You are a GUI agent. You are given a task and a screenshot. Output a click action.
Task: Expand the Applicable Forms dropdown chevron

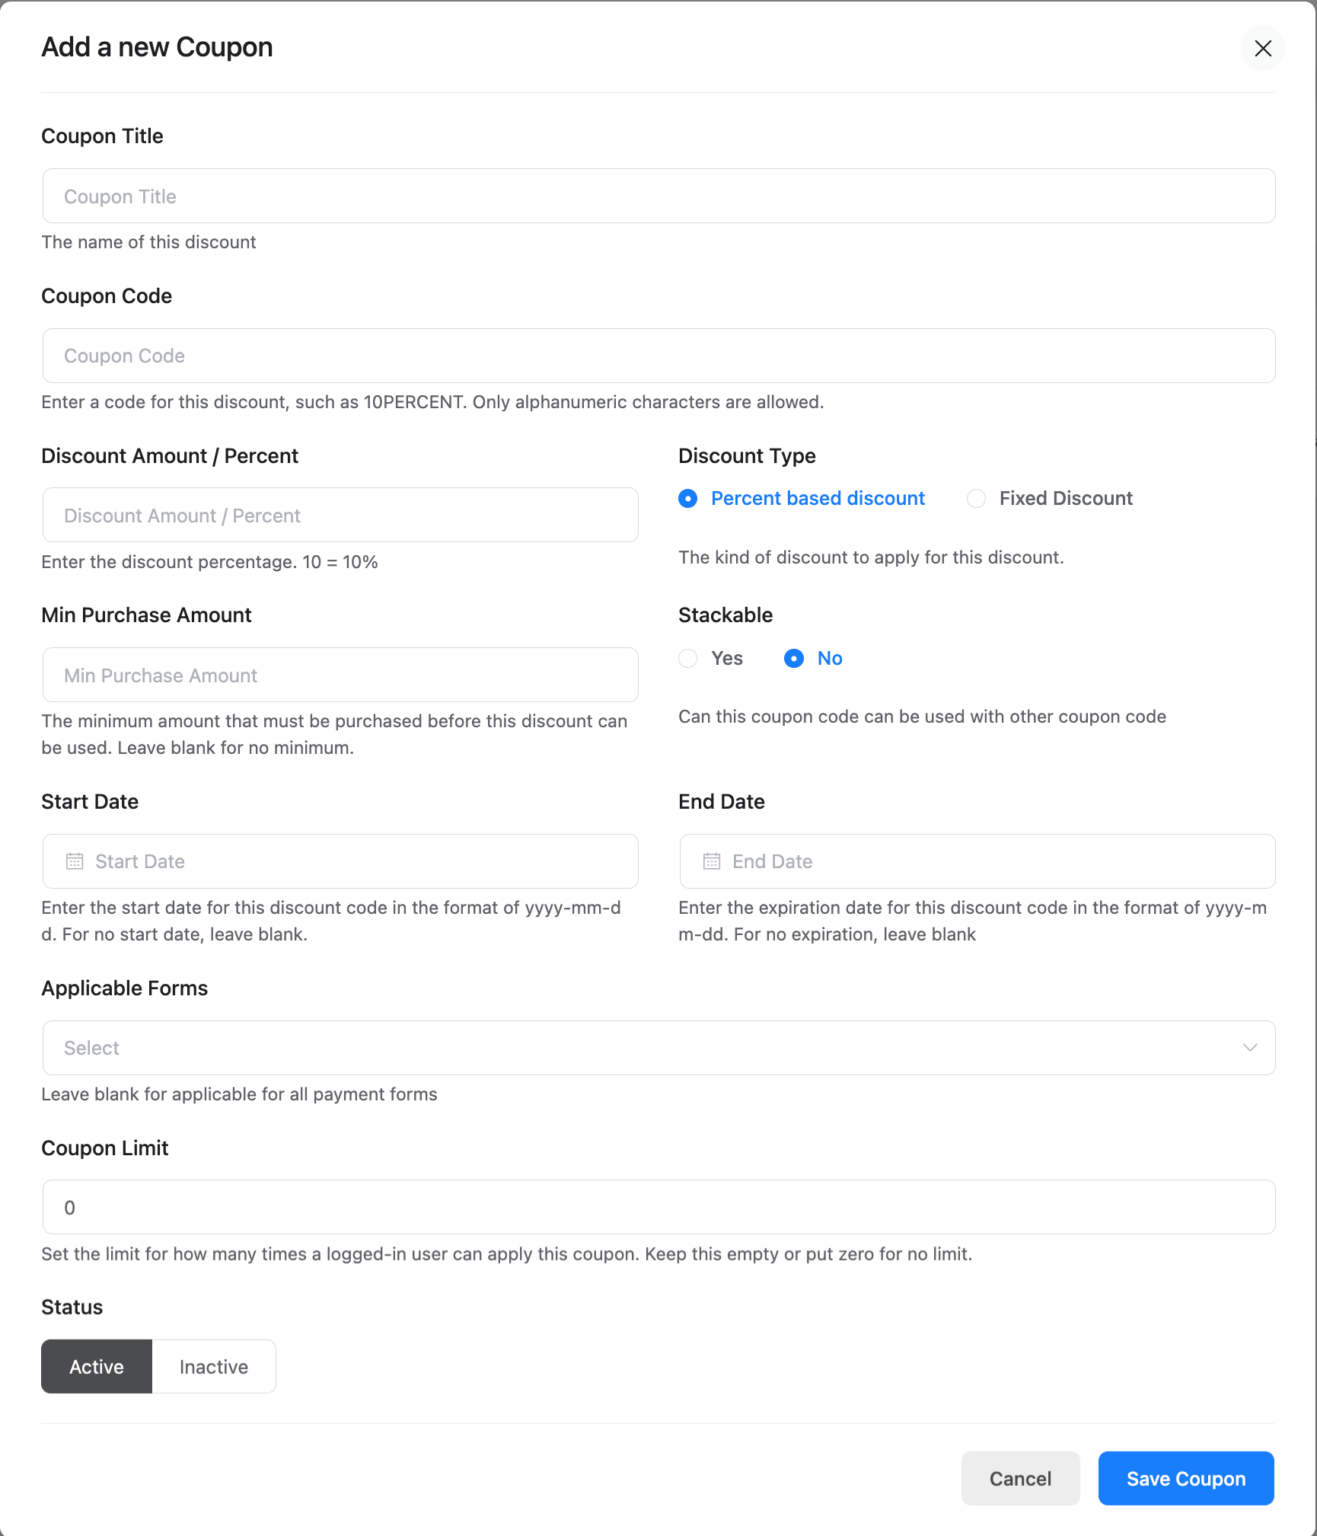click(x=1249, y=1047)
